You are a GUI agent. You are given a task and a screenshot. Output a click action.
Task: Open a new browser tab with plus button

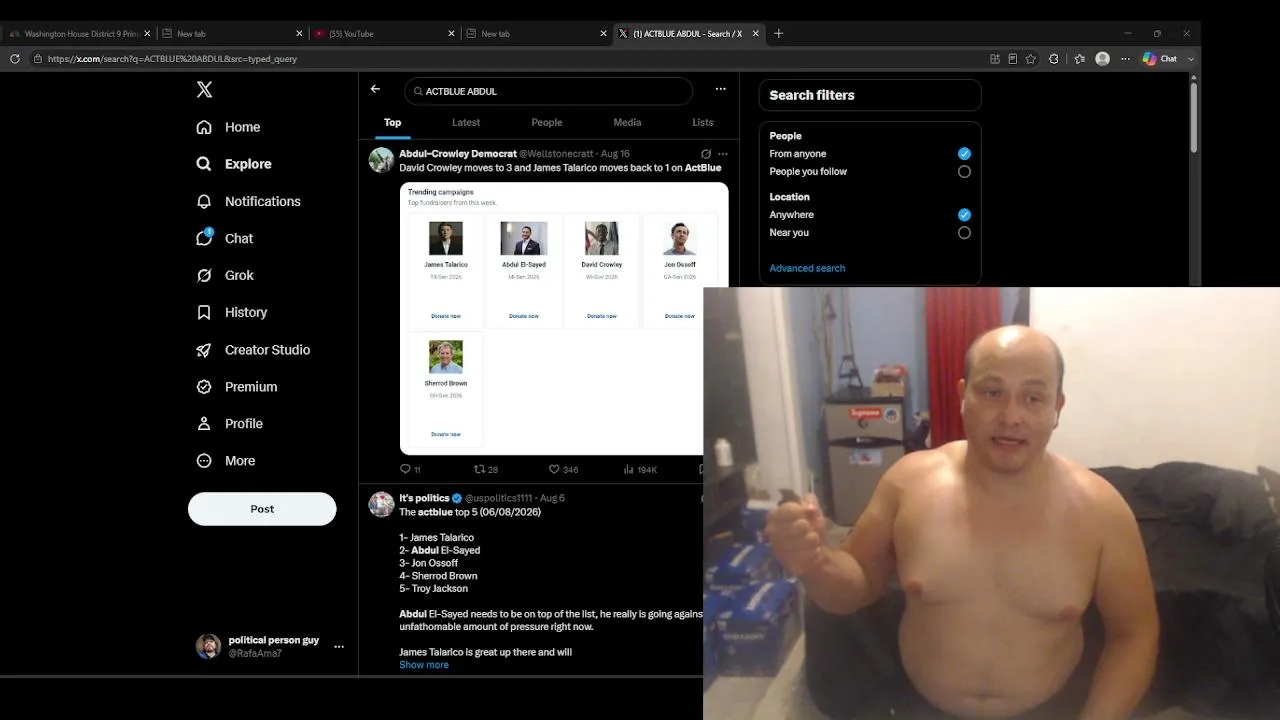coord(778,33)
